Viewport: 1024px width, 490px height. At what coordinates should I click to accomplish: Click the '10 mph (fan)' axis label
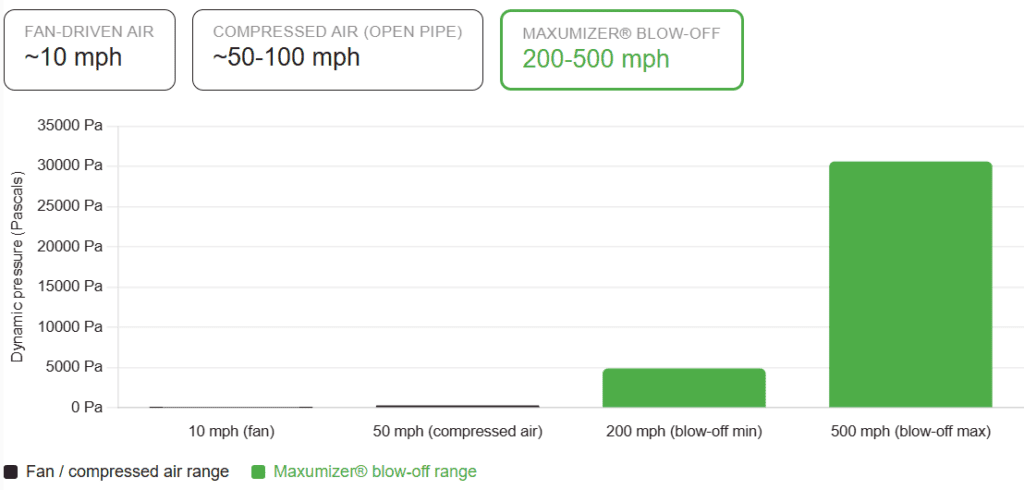(x=231, y=432)
